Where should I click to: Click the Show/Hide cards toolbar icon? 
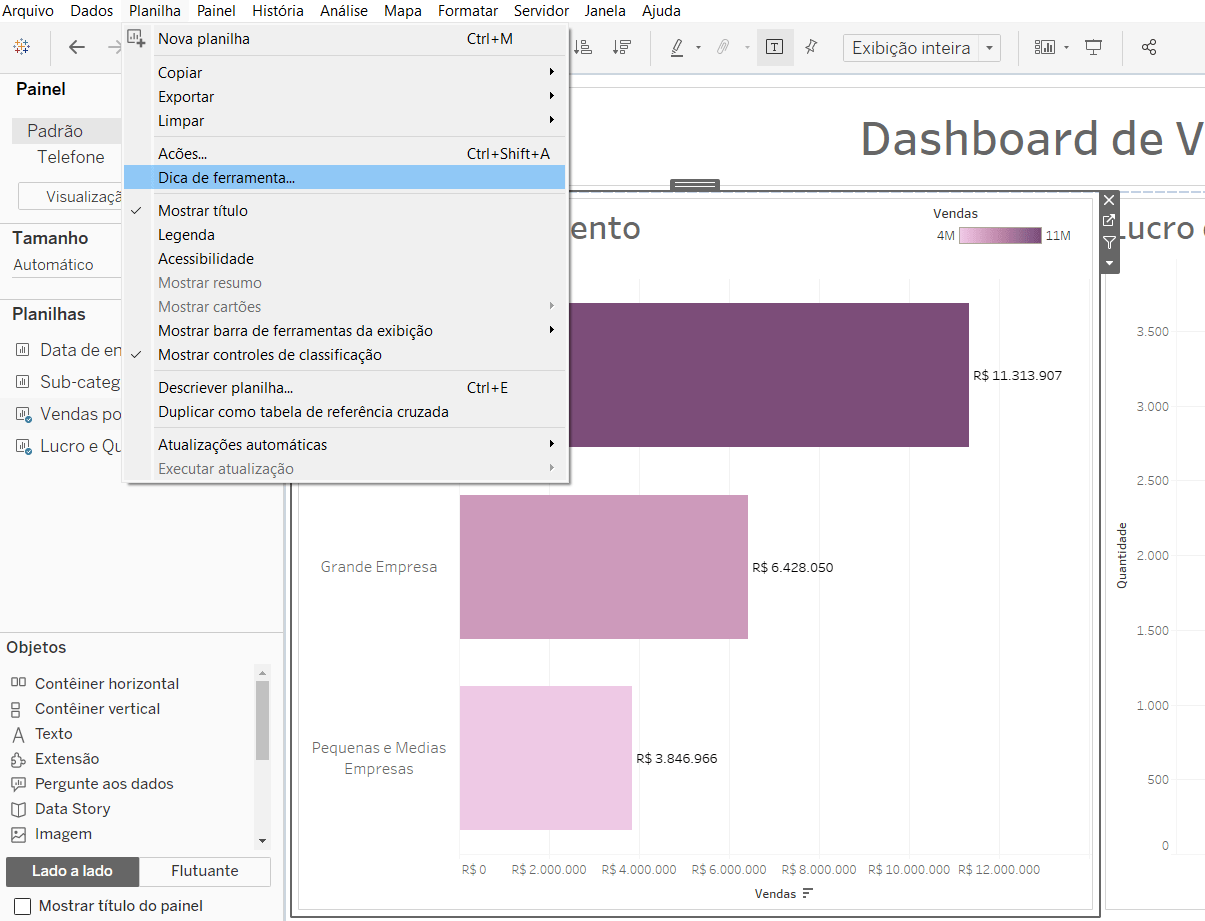point(1045,47)
